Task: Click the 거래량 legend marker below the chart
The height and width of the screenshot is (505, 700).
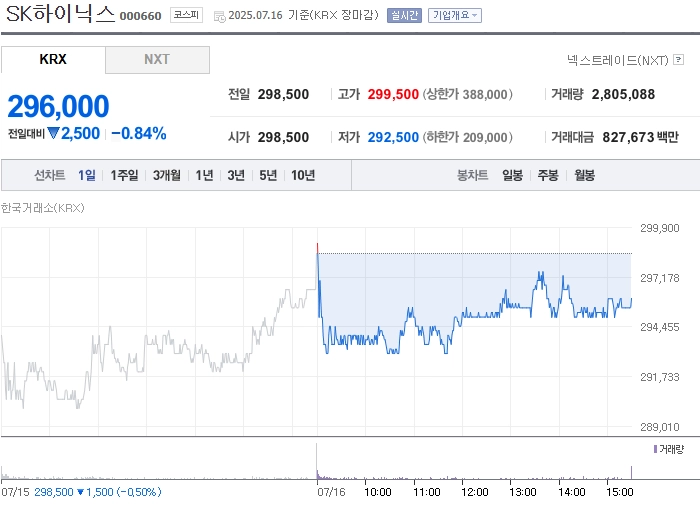Action: pos(655,449)
